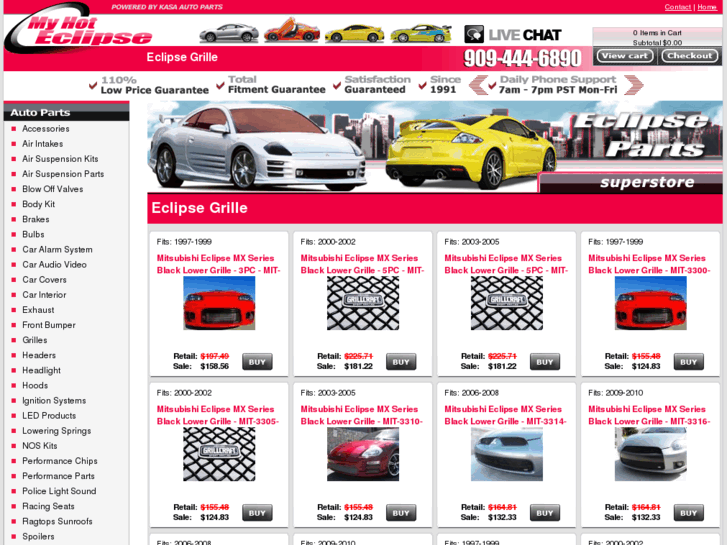727x545 pixels.
Task: Buy the 3PC grille priced $158.56
Action: (x=257, y=362)
